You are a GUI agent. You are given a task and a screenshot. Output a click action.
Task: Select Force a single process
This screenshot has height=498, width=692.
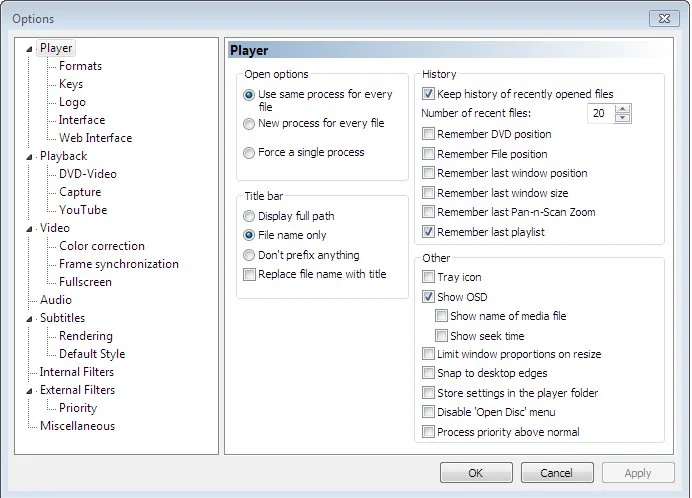[x=249, y=153]
